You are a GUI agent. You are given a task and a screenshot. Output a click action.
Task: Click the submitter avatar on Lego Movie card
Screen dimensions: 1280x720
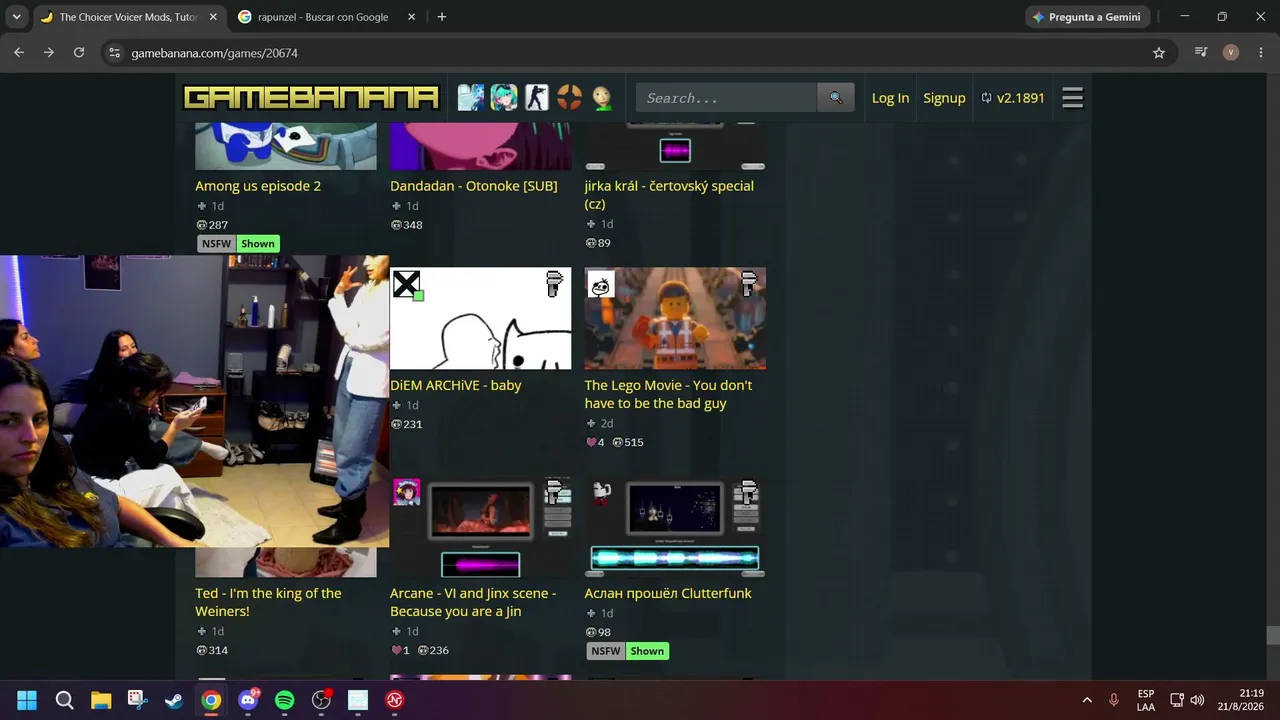point(600,285)
